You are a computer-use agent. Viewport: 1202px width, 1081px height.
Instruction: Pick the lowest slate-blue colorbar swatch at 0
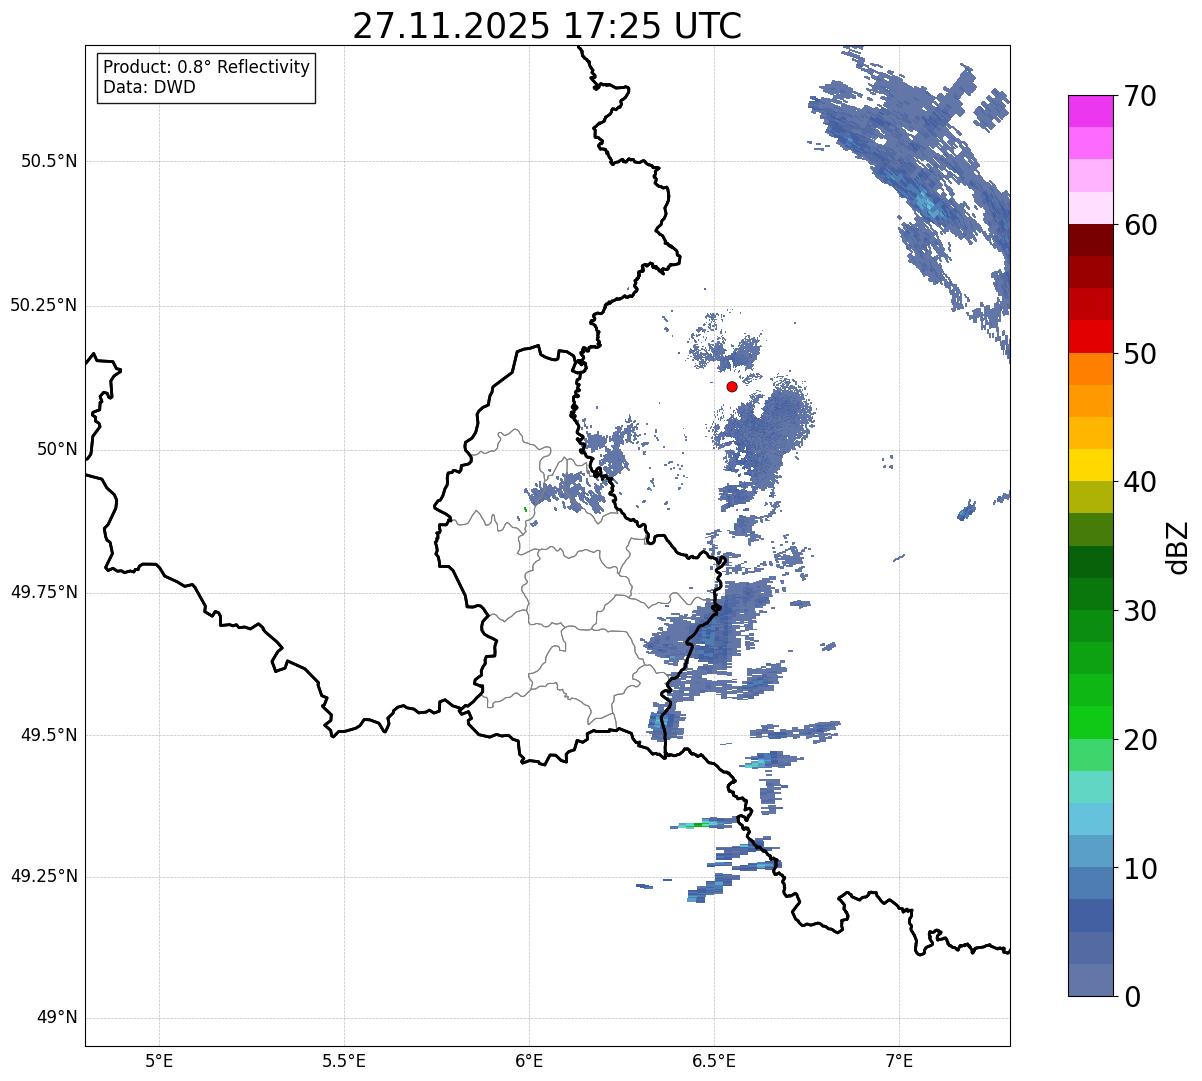1091,979
